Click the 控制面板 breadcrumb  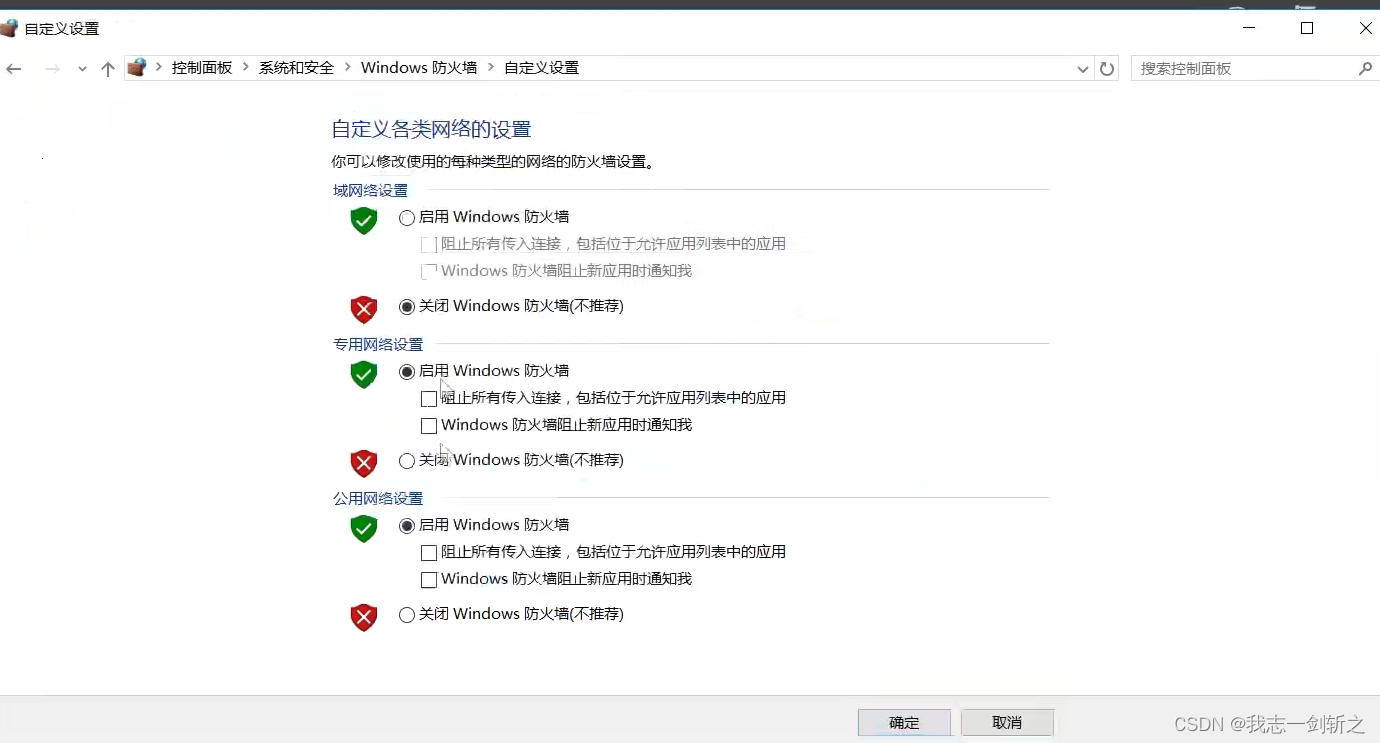[202, 68]
